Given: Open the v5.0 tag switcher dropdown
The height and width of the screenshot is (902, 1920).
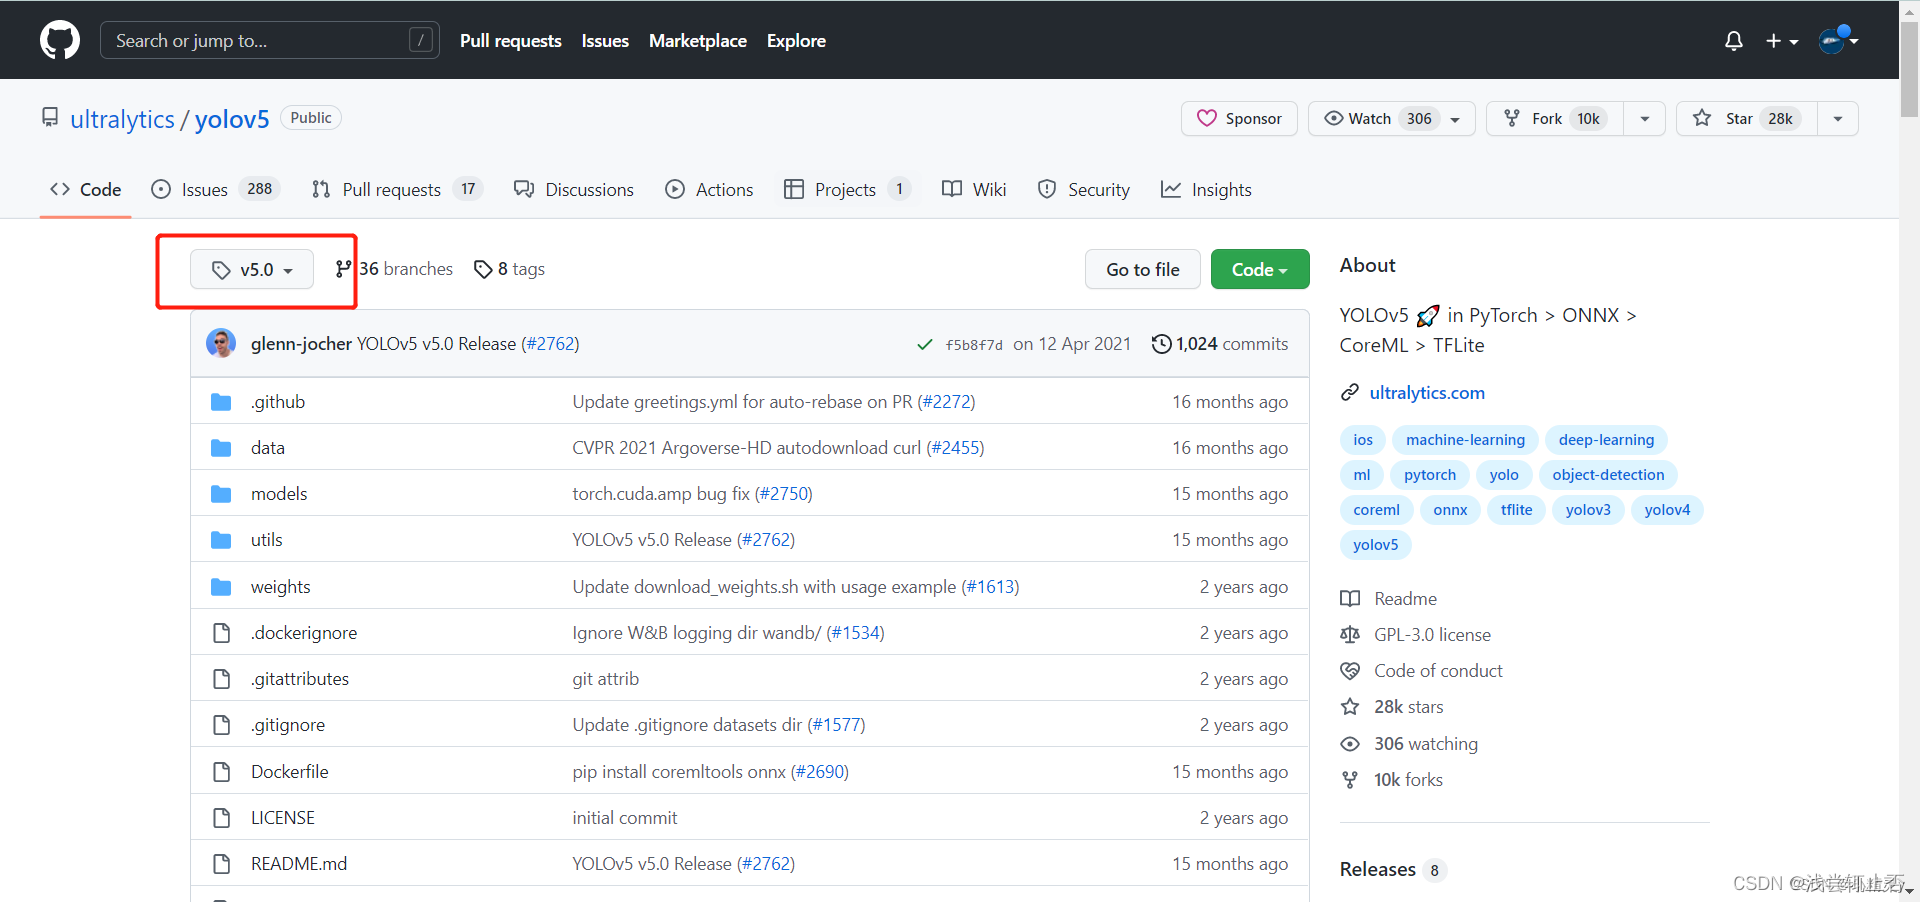Looking at the screenshot, I should [252, 269].
